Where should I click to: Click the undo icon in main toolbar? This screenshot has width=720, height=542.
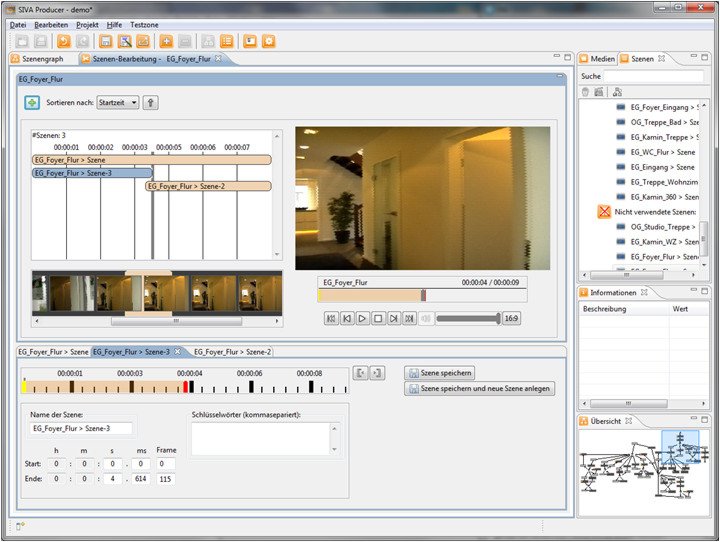coord(63,41)
